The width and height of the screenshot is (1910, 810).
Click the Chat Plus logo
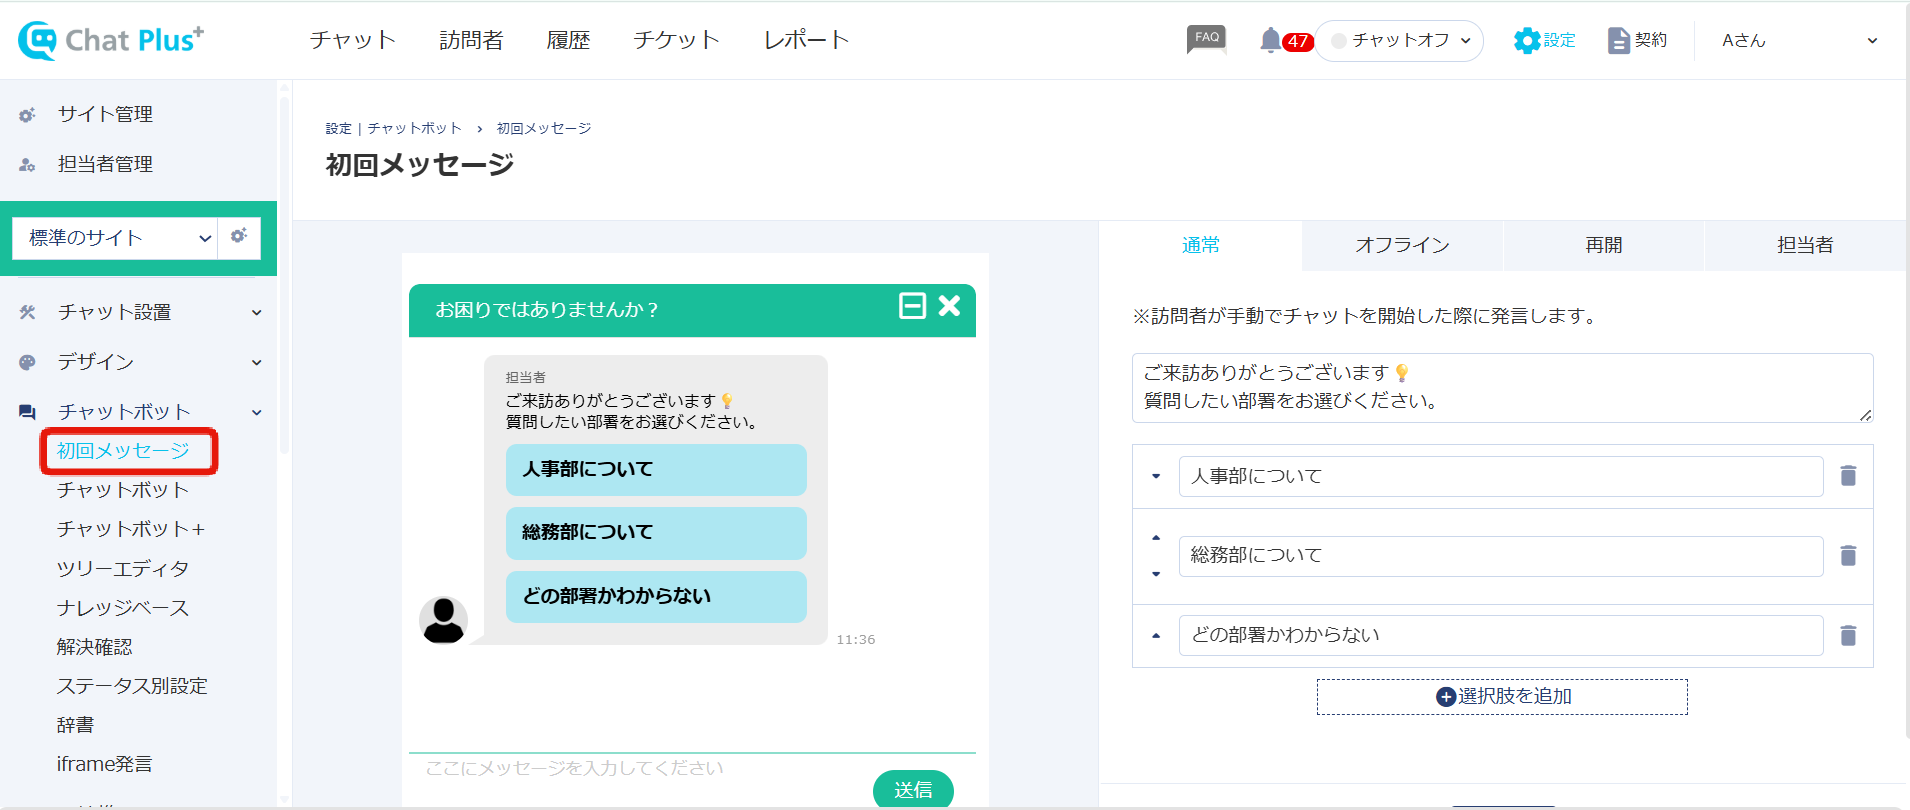click(111, 40)
